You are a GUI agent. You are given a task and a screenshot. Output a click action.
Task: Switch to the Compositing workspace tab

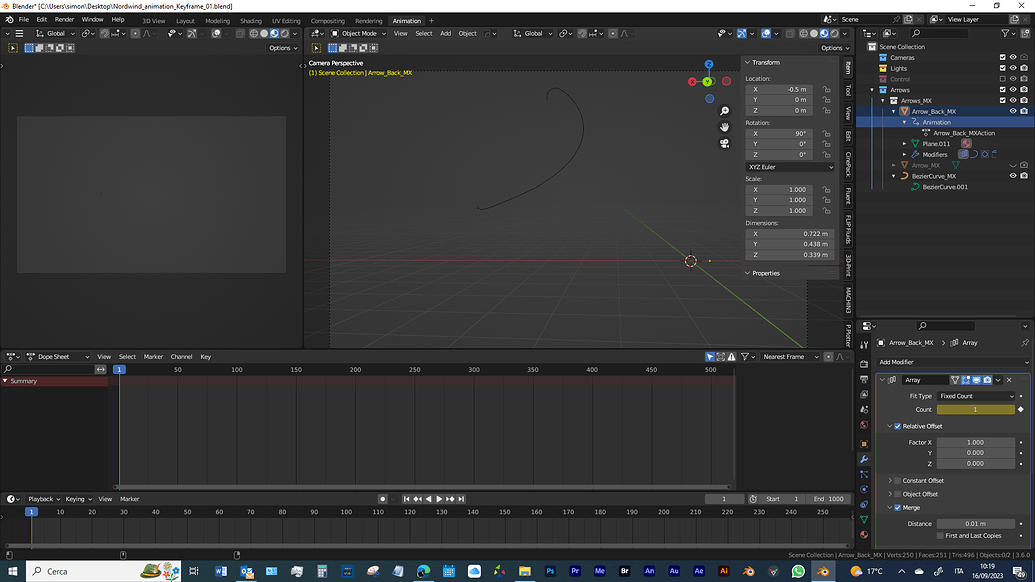pos(327,21)
